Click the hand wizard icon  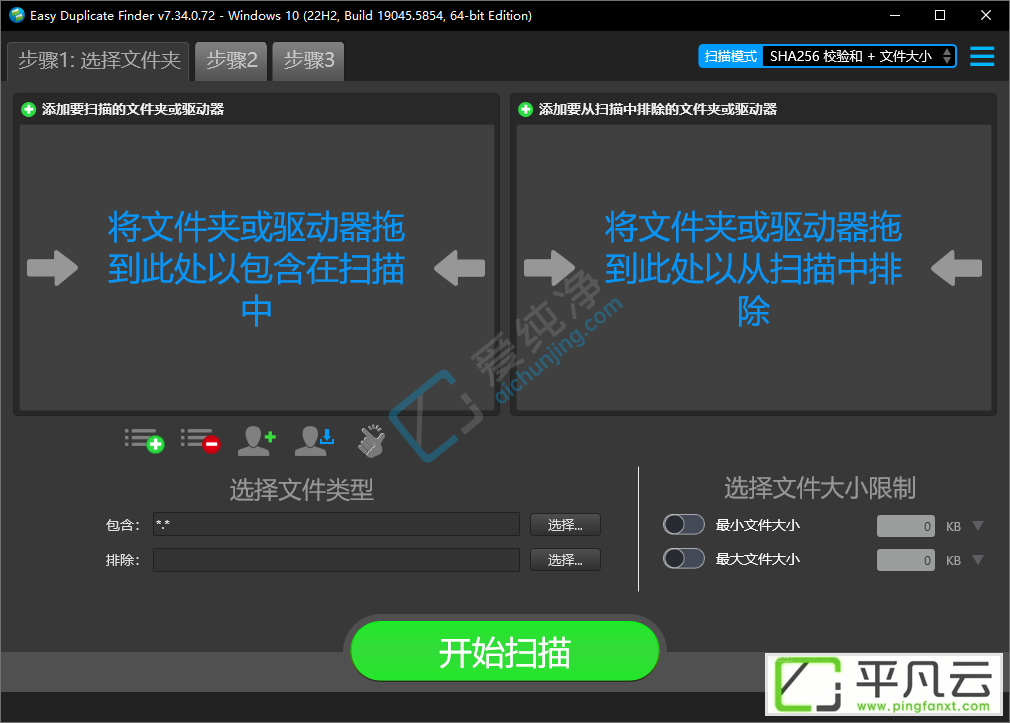(x=372, y=441)
